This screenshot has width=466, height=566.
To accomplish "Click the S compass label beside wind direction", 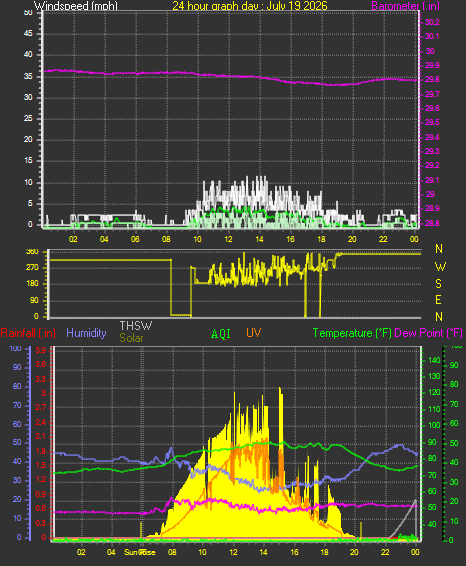I will click(x=439, y=284).
